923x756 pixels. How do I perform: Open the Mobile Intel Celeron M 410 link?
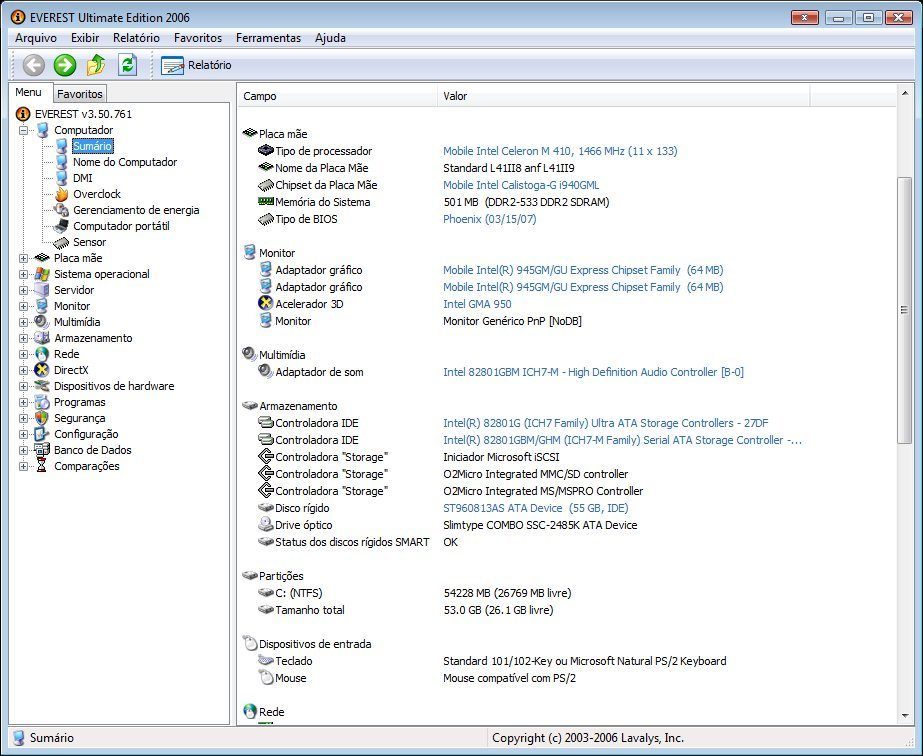point(560,151)
